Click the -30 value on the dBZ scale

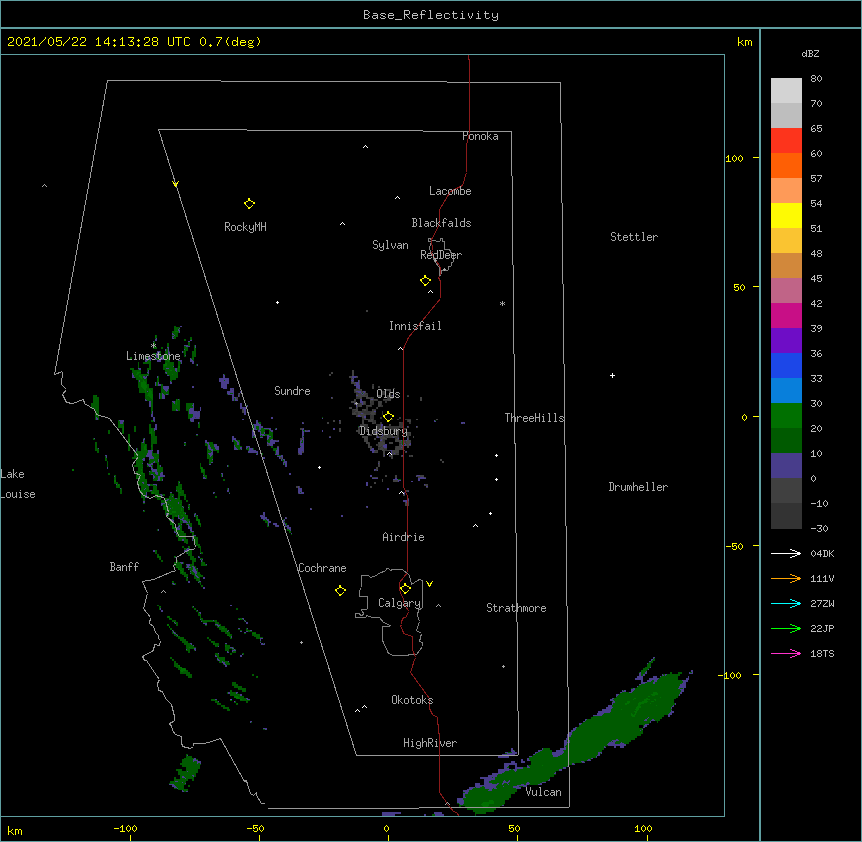(819, 528)
